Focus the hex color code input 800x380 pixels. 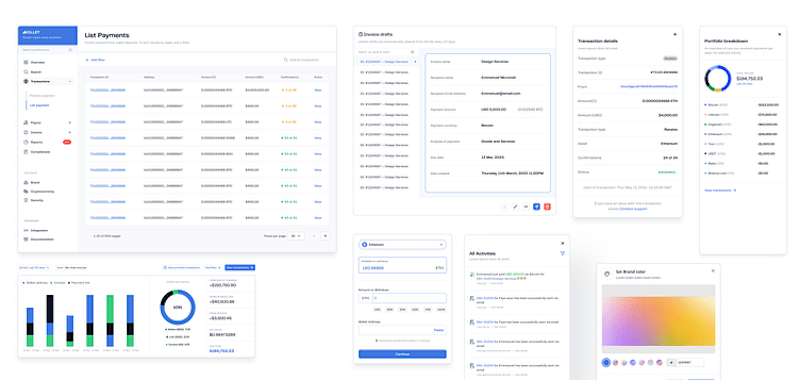coord(689,363)
